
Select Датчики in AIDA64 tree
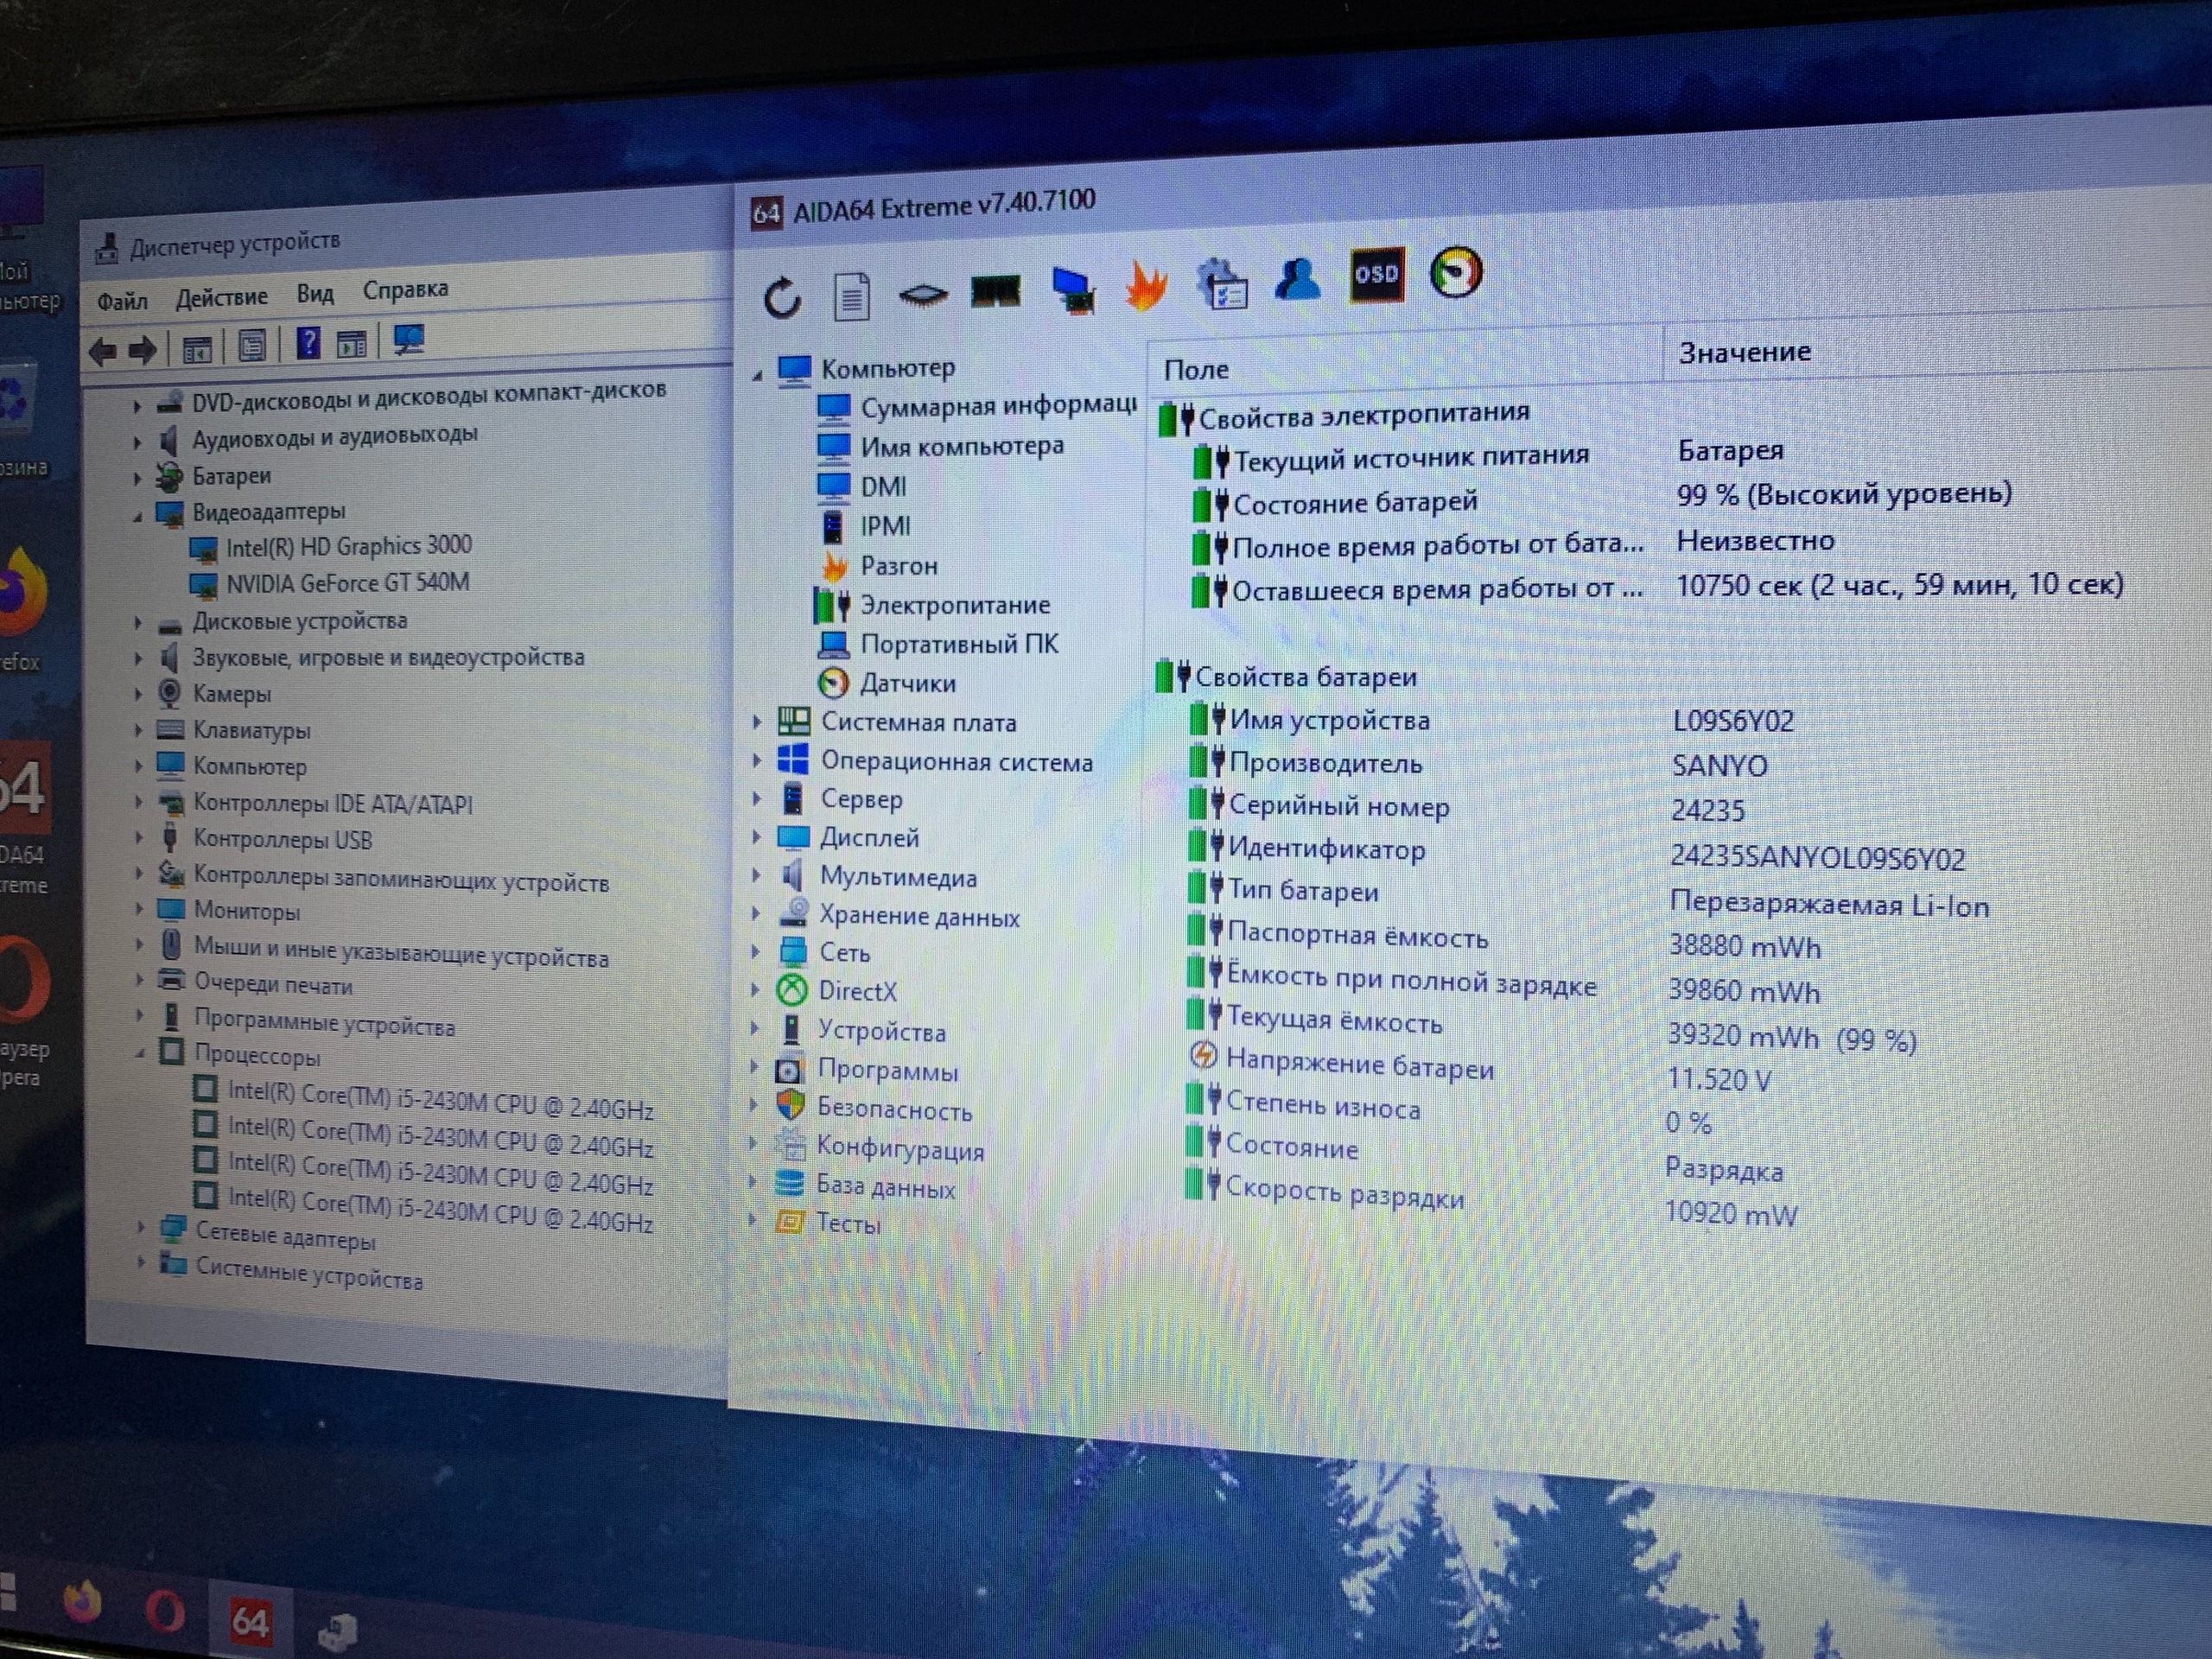[x=908, y=684]
